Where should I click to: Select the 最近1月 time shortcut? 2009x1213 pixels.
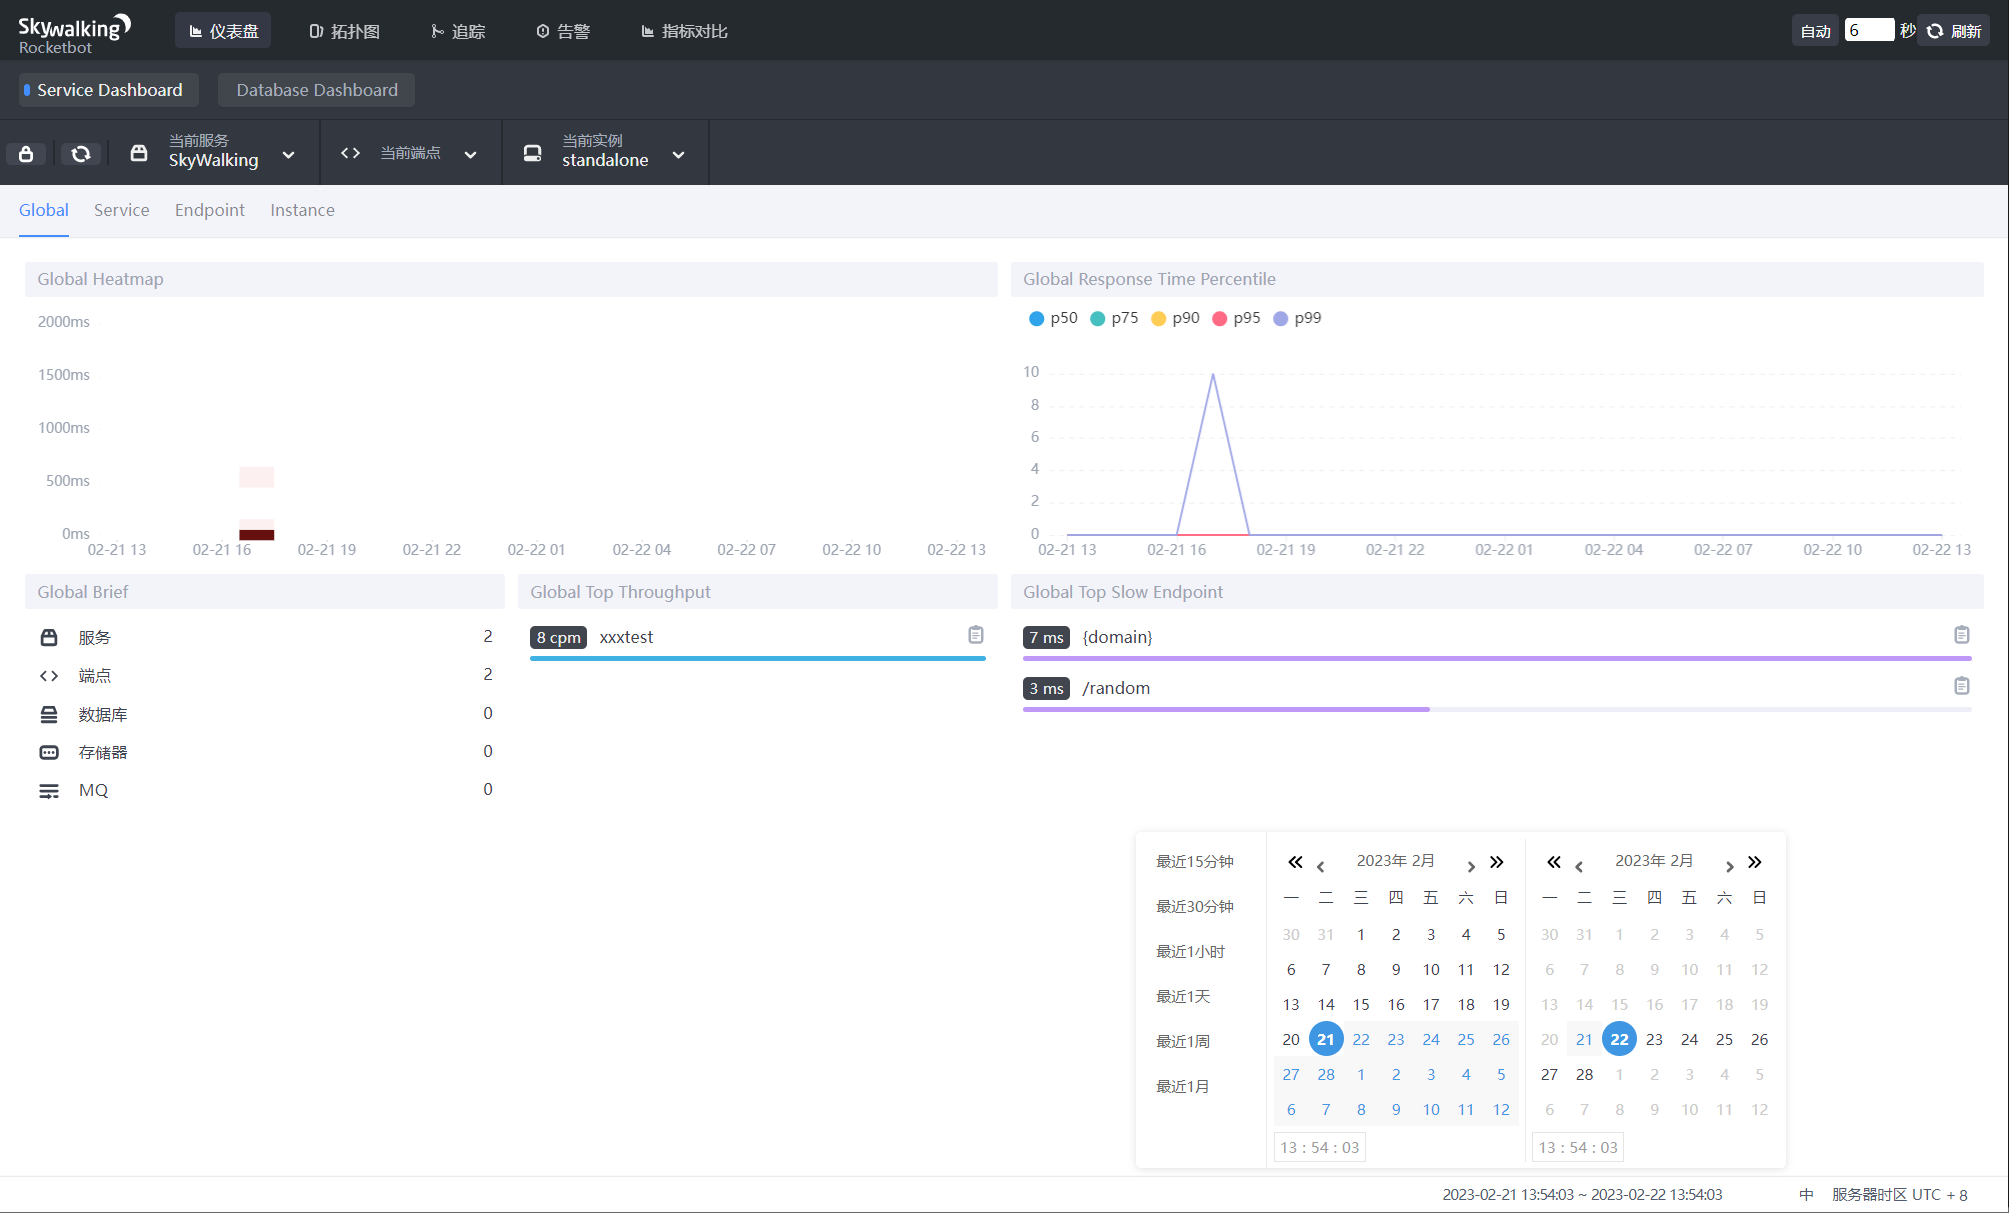click(x=1183, y=1086)
